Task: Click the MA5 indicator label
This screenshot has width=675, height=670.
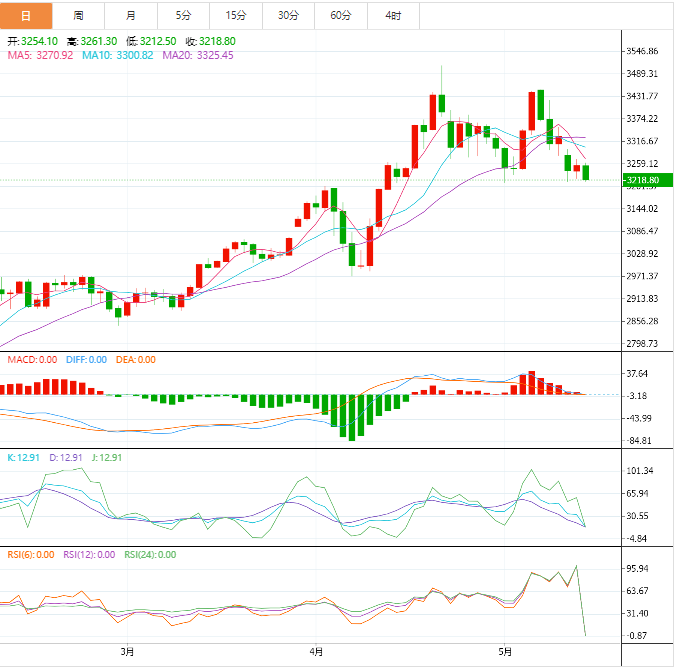Action: click(x=40, y=55)
